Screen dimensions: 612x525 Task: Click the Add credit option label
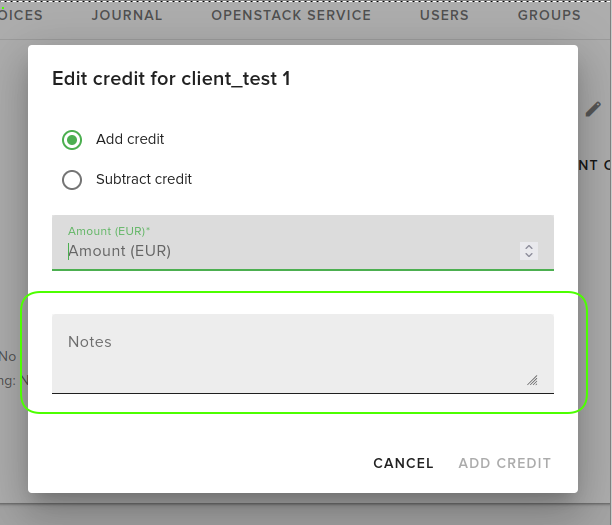click(130, 140)
